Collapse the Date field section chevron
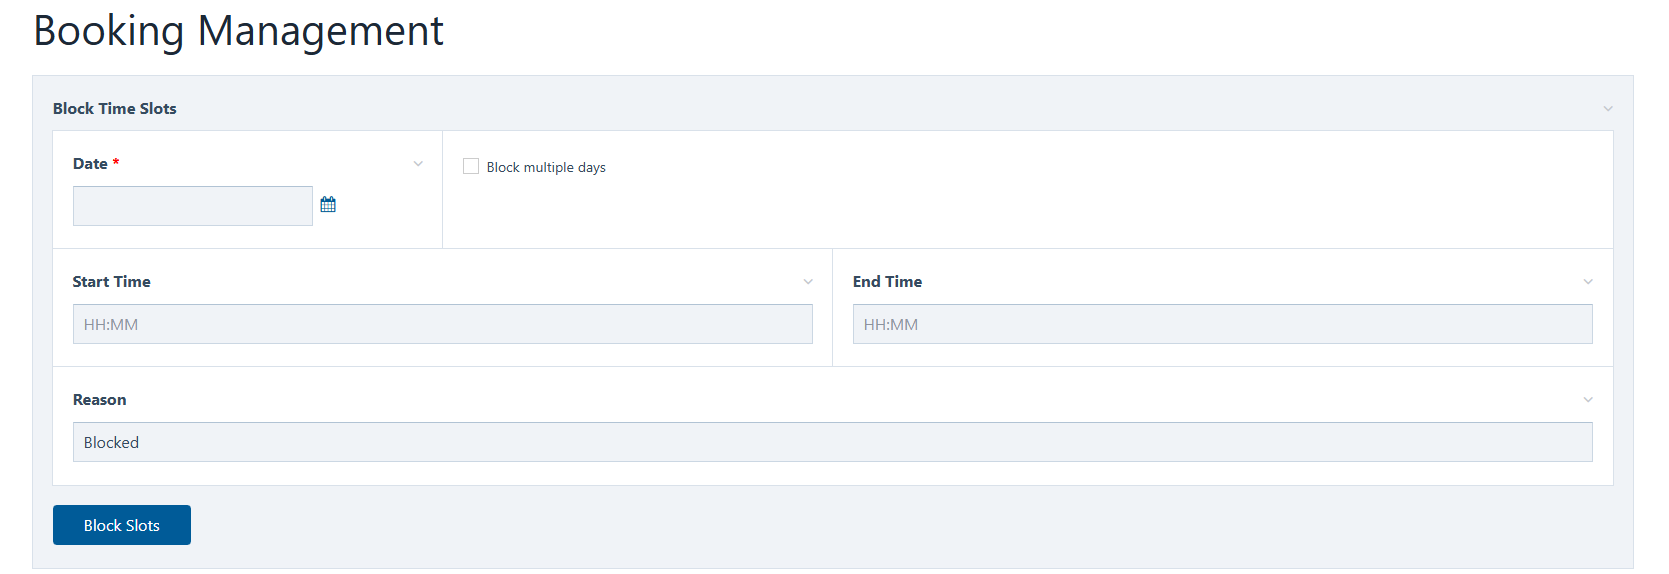 coord(418,164)
